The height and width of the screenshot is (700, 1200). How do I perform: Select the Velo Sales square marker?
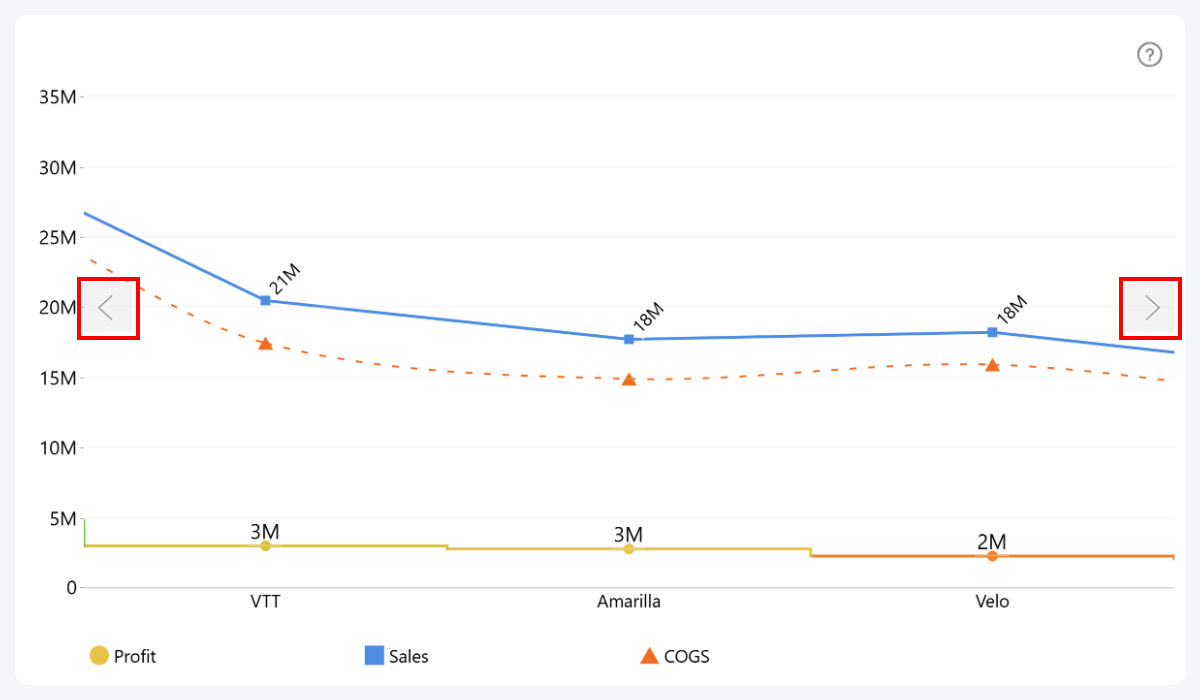pos(992,332)
